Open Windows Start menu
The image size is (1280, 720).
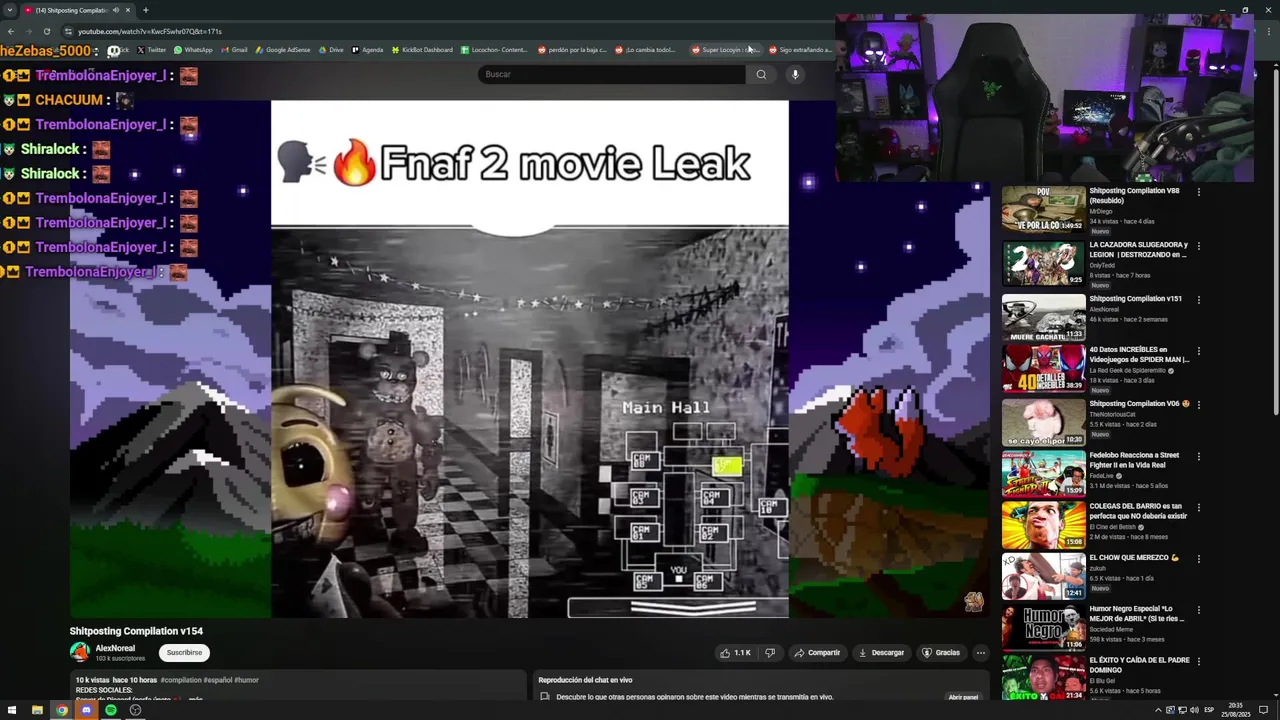pyautogui.click(x=12, y=710)
